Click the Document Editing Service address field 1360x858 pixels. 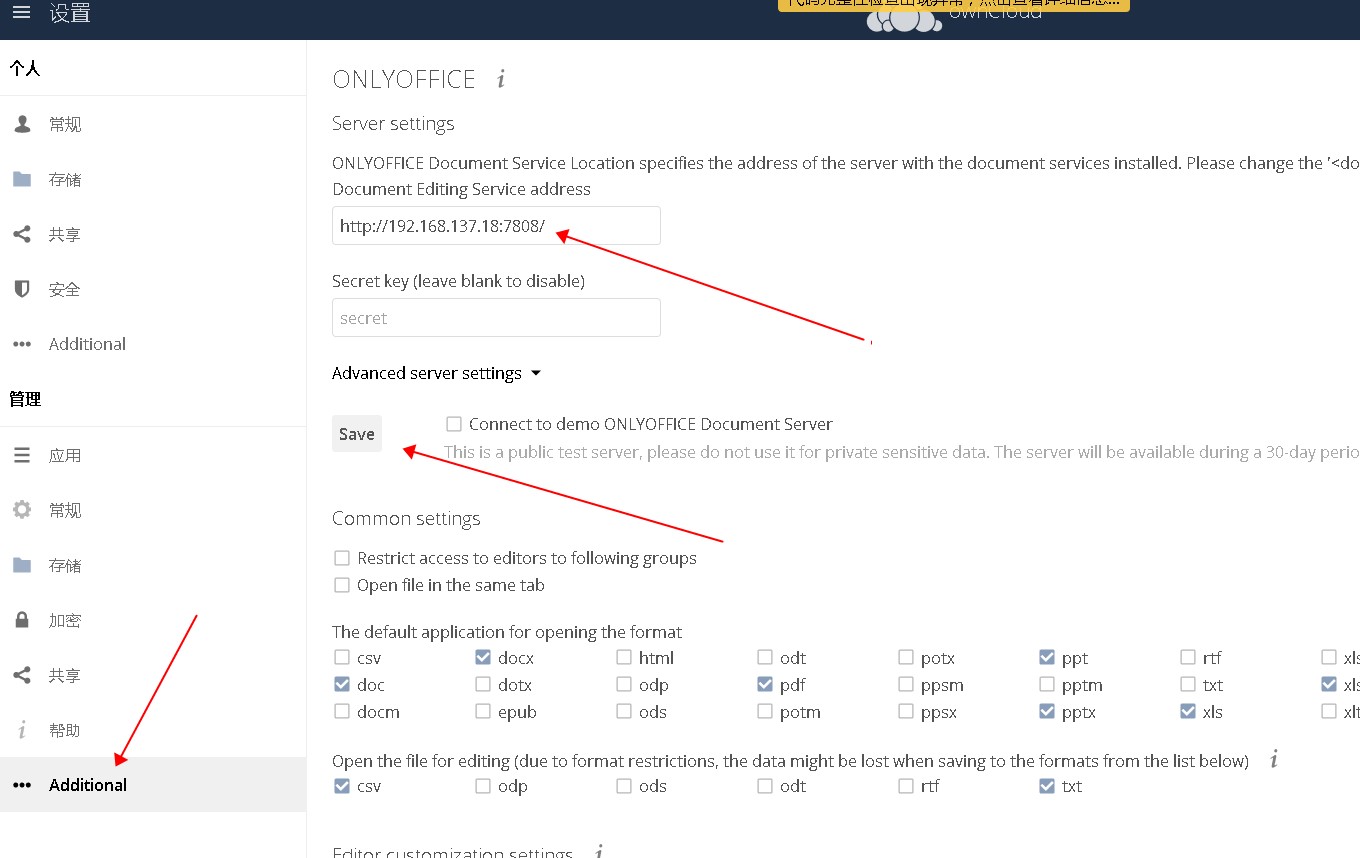[496, 226]
